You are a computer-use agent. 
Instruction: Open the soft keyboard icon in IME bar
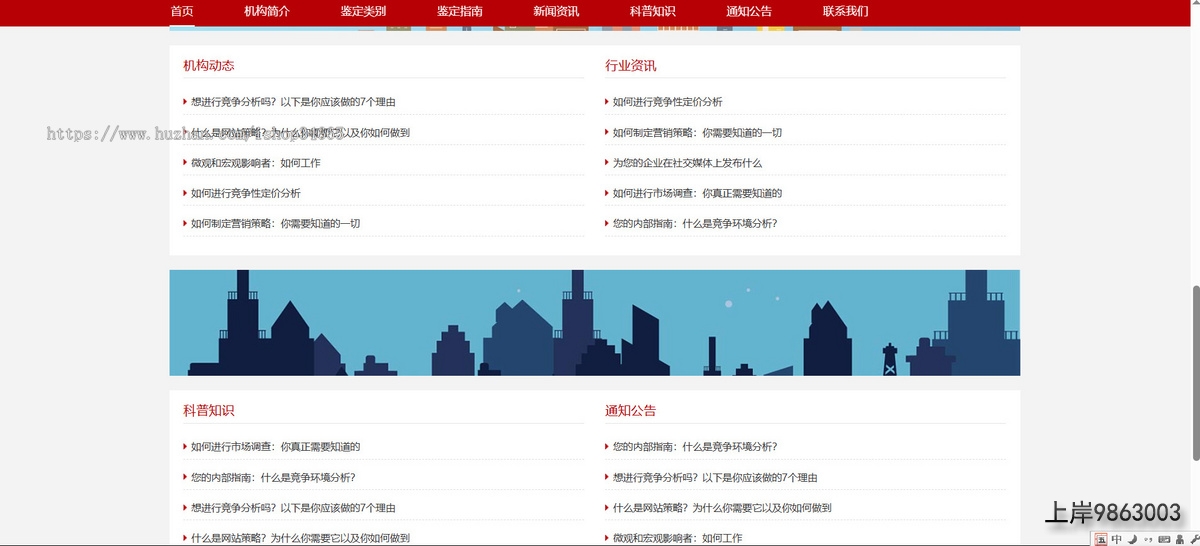[x=1164, y=539]
